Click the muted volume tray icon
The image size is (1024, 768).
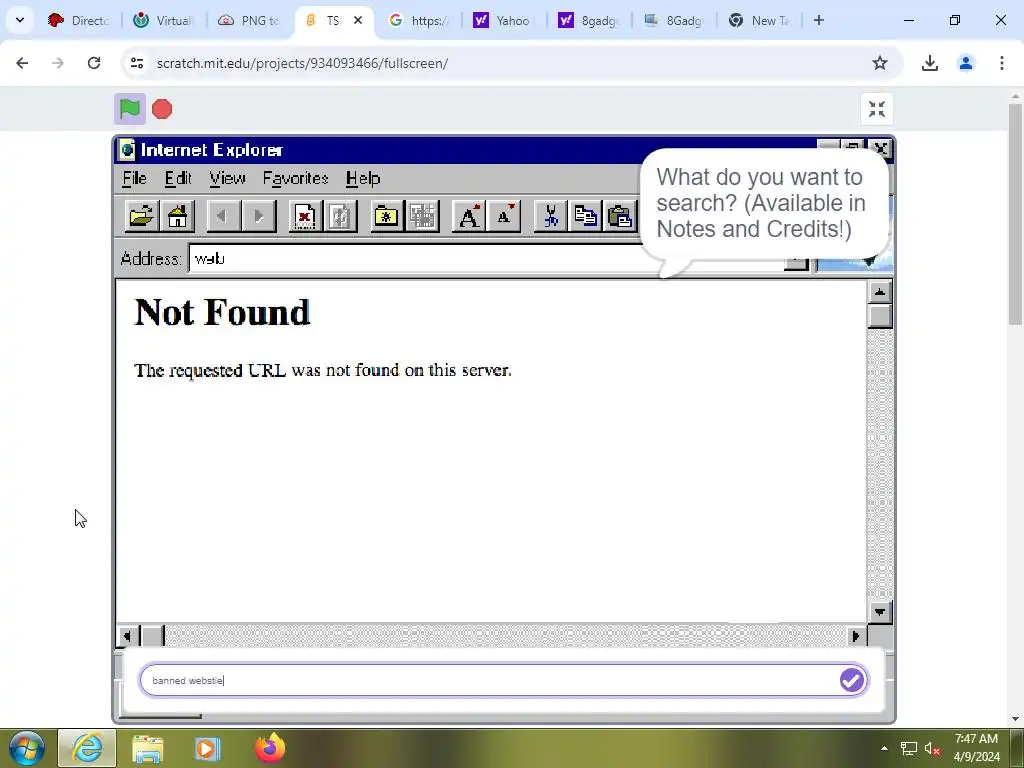[932, 748]
